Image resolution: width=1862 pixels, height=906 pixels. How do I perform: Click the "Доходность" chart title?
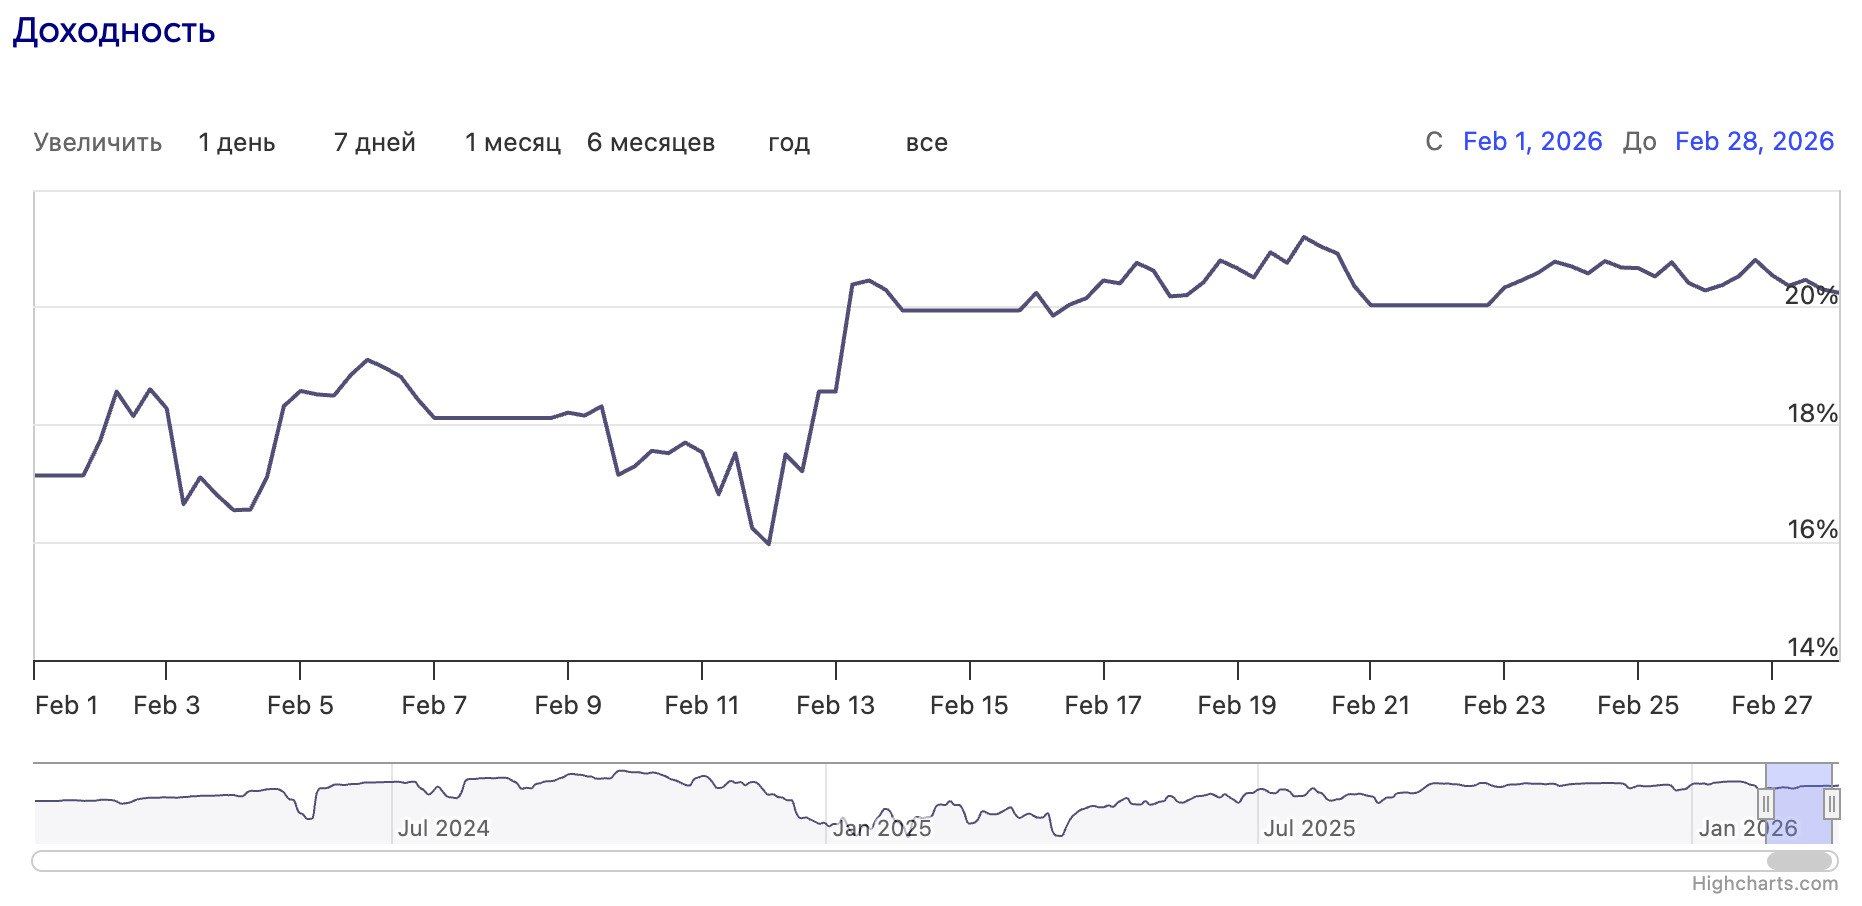(114, 31)
